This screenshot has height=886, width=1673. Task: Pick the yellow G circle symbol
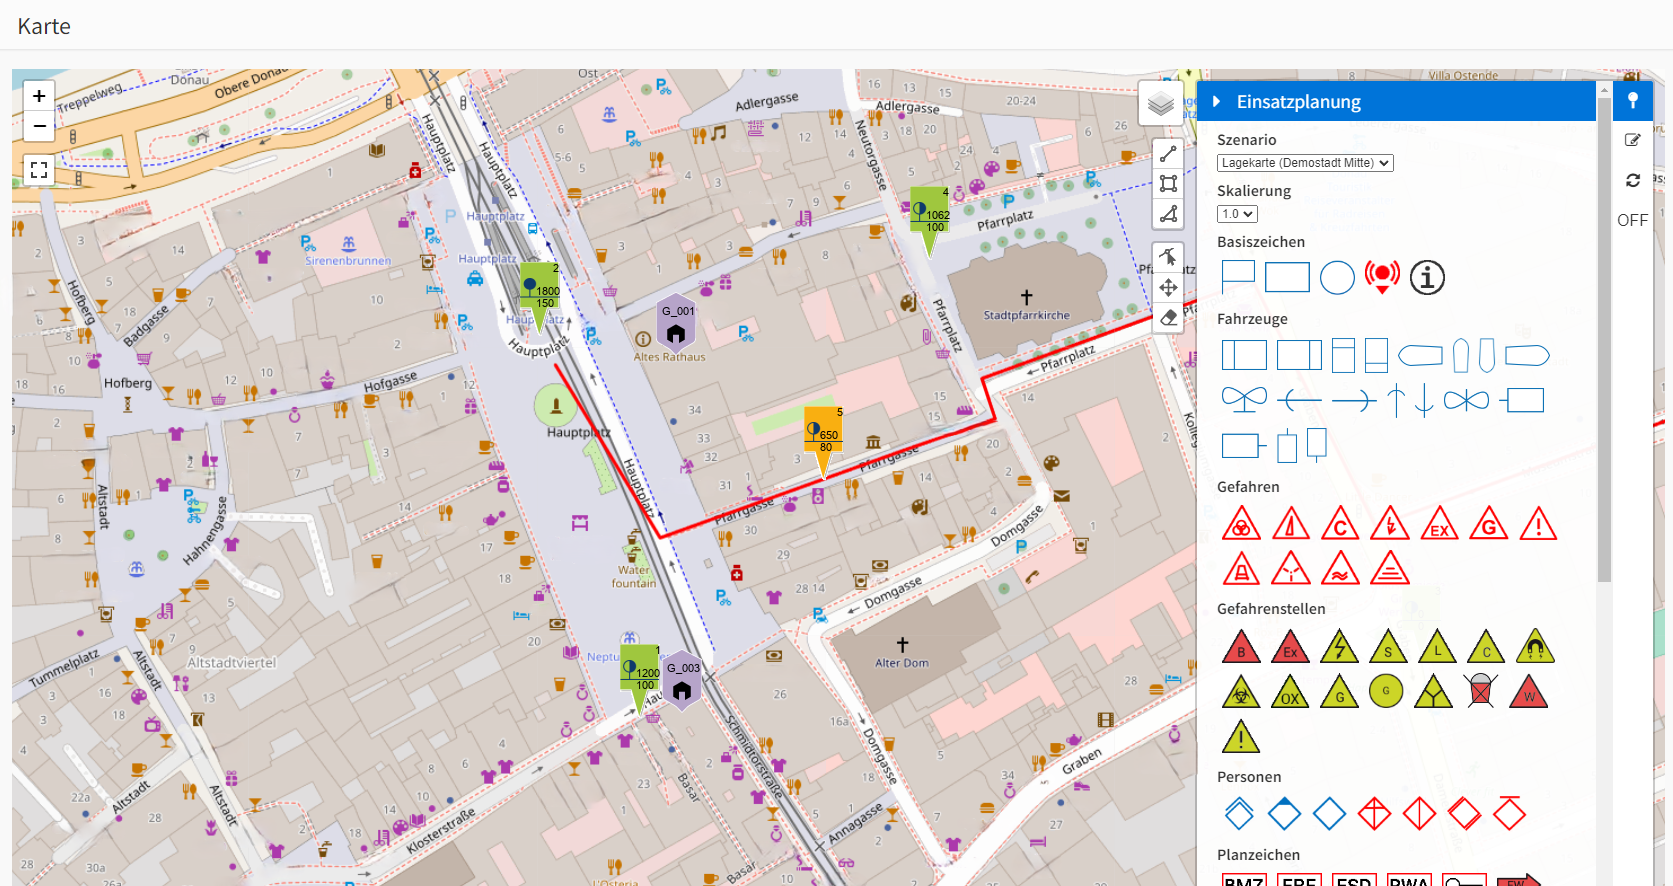1386,691
